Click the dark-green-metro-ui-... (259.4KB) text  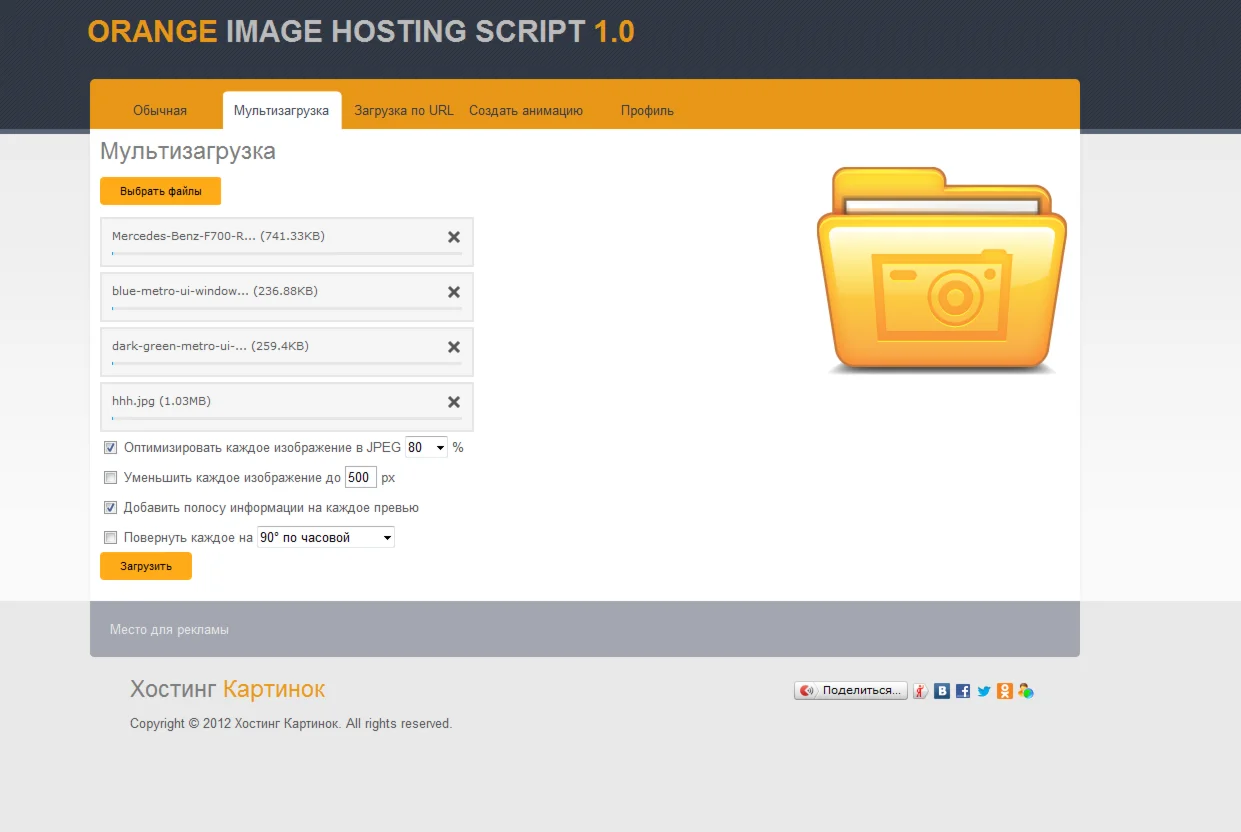pos(210,346)
